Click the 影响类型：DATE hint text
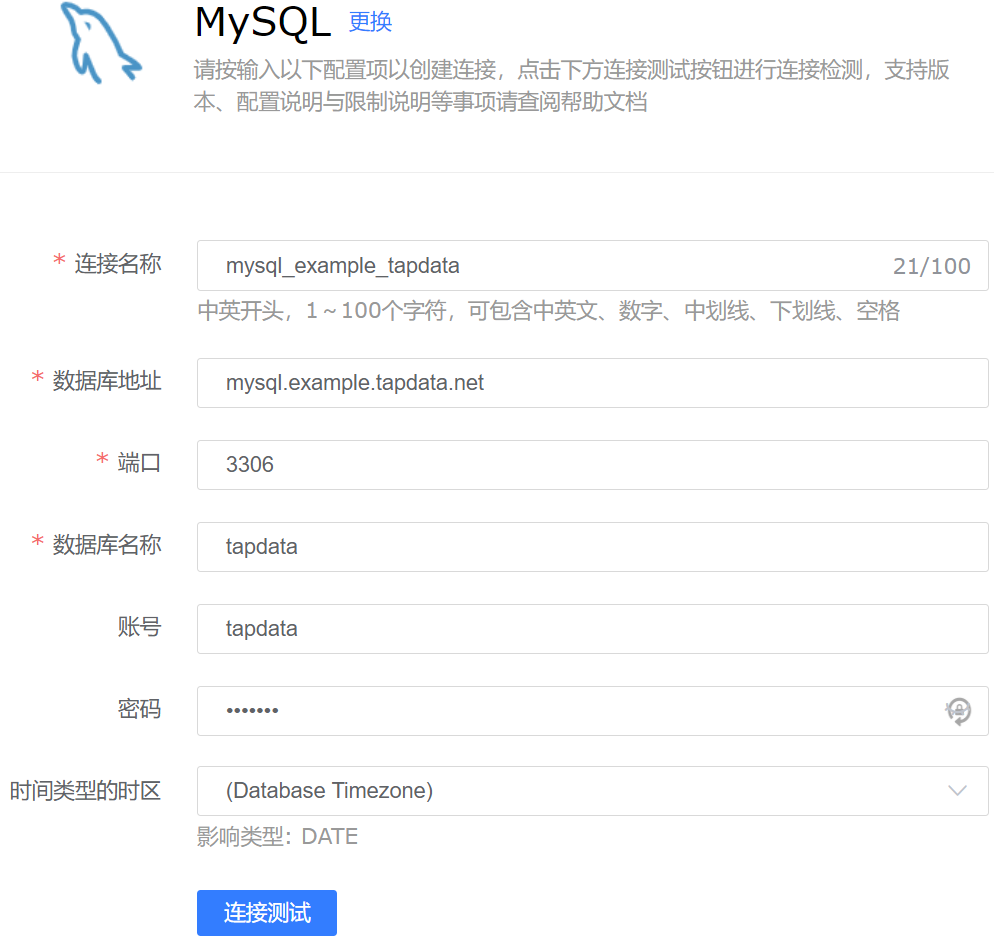Image resolution: width=994 pixels, height=939 pixels. [x=278, y=836]
